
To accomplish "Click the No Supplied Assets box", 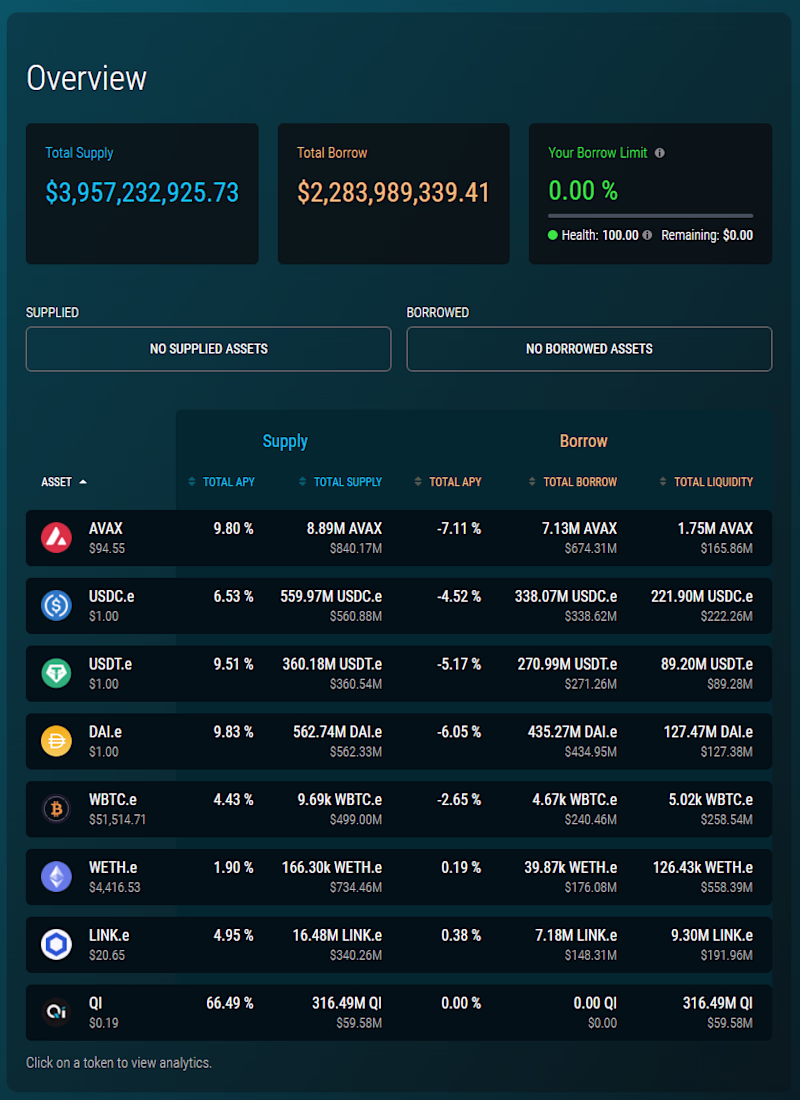I will pos(208,349).
